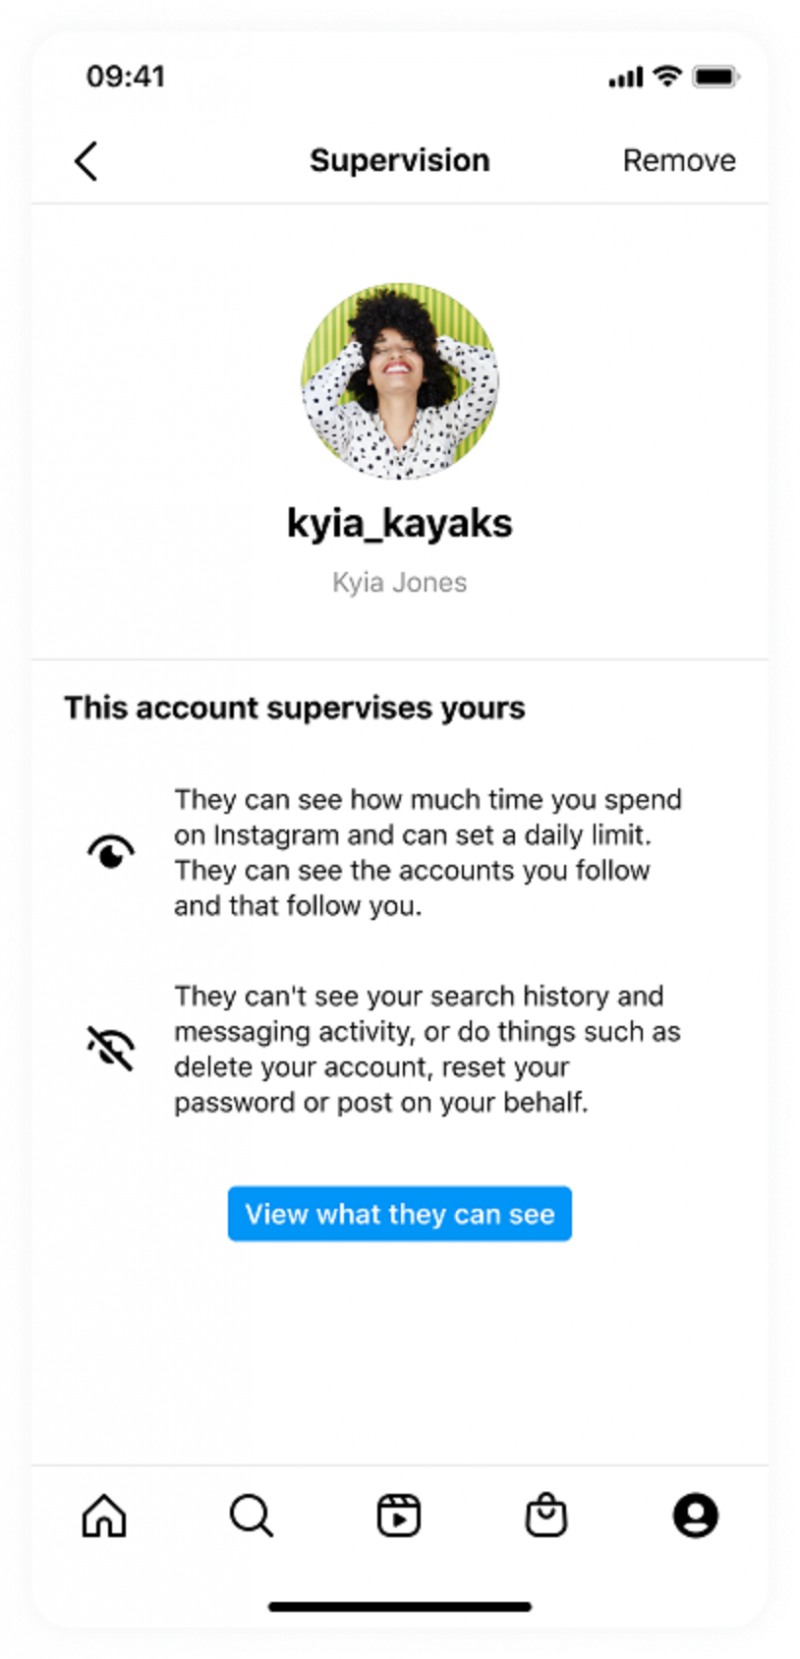Tap the kyia_kayaks username
This screenshot has height=1659, width=800.
point(400,524)
